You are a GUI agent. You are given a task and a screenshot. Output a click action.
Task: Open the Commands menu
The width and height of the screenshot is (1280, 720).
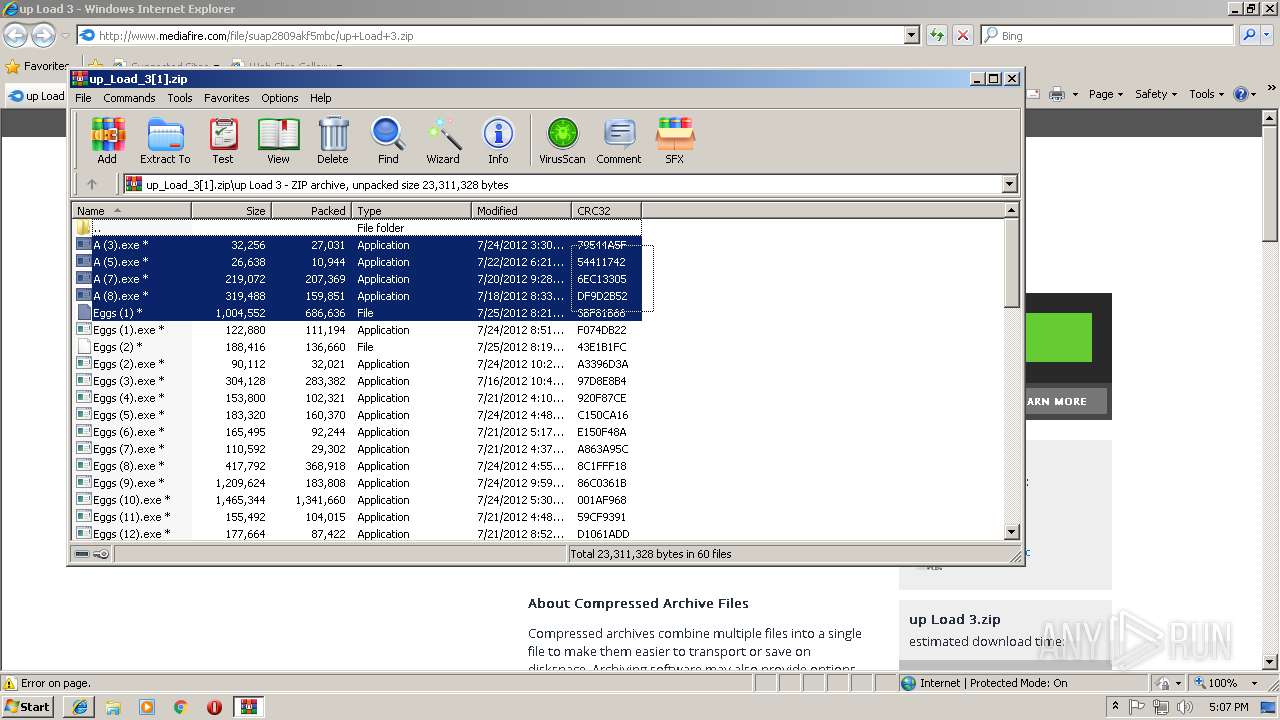click(x=129, y=98)
